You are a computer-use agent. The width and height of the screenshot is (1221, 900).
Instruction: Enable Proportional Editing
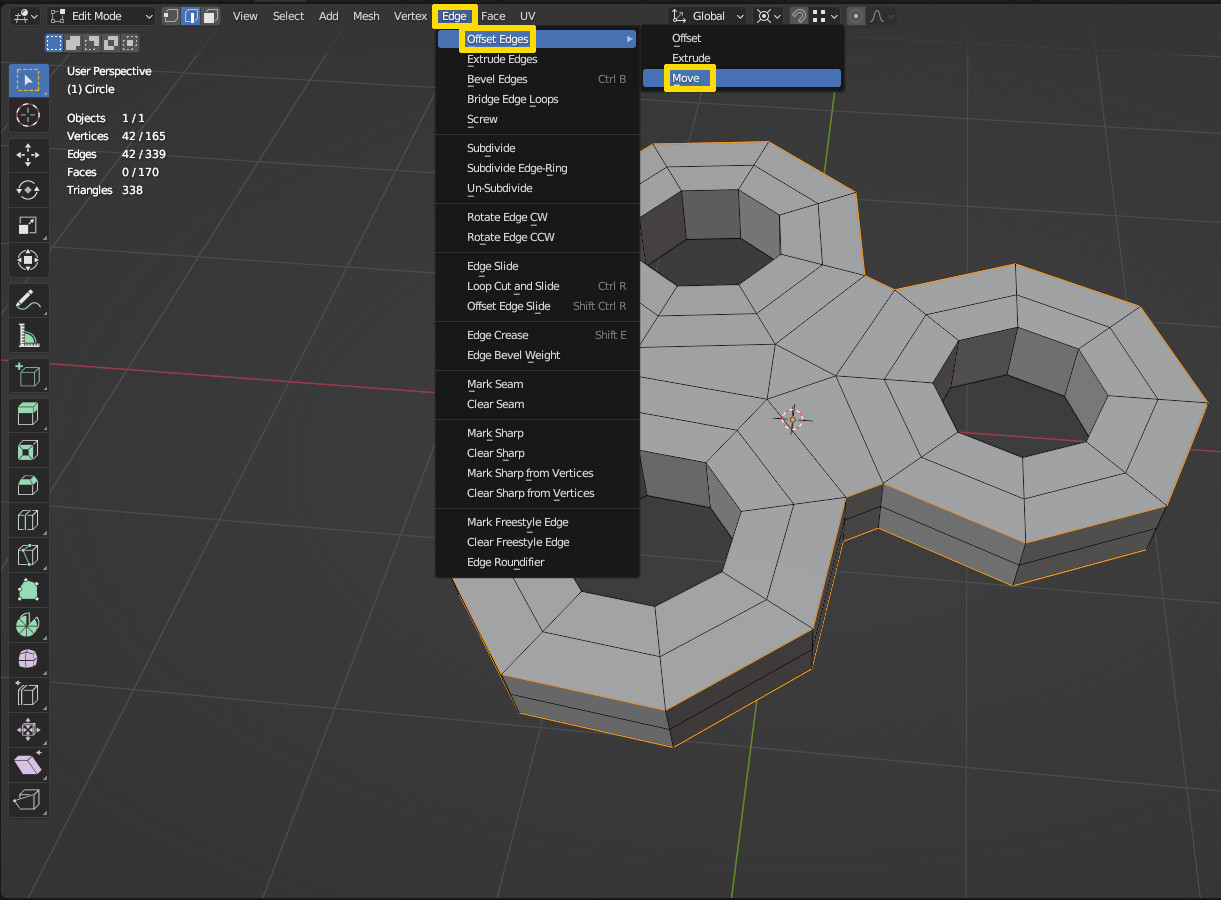(856, 16)
